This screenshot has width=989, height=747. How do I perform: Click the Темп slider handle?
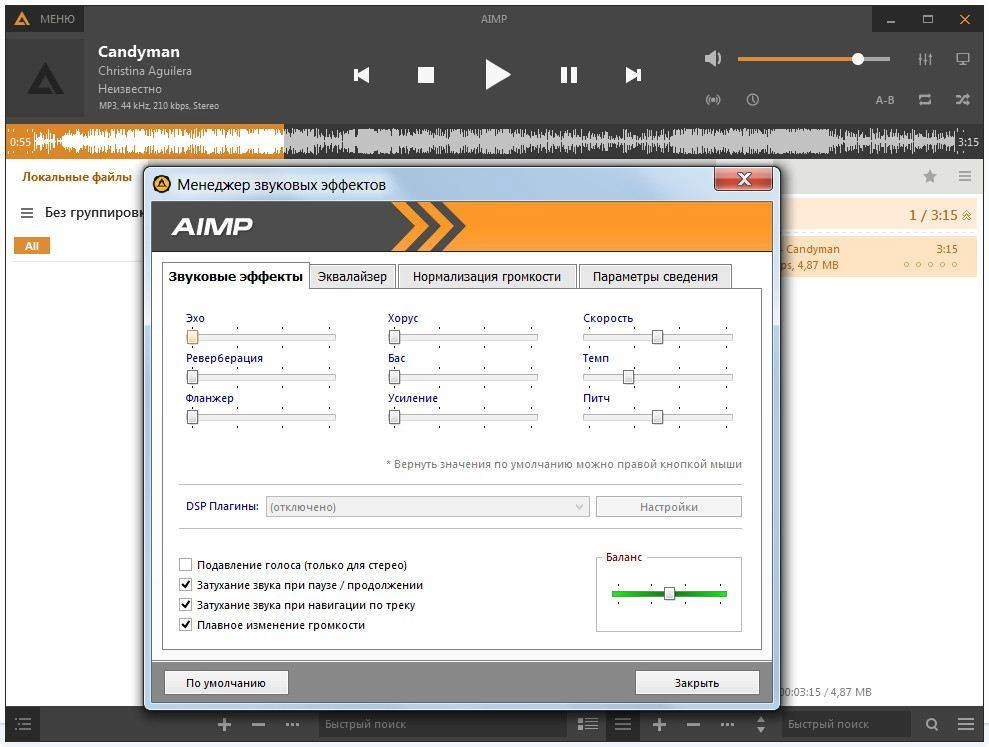point(628,377)
